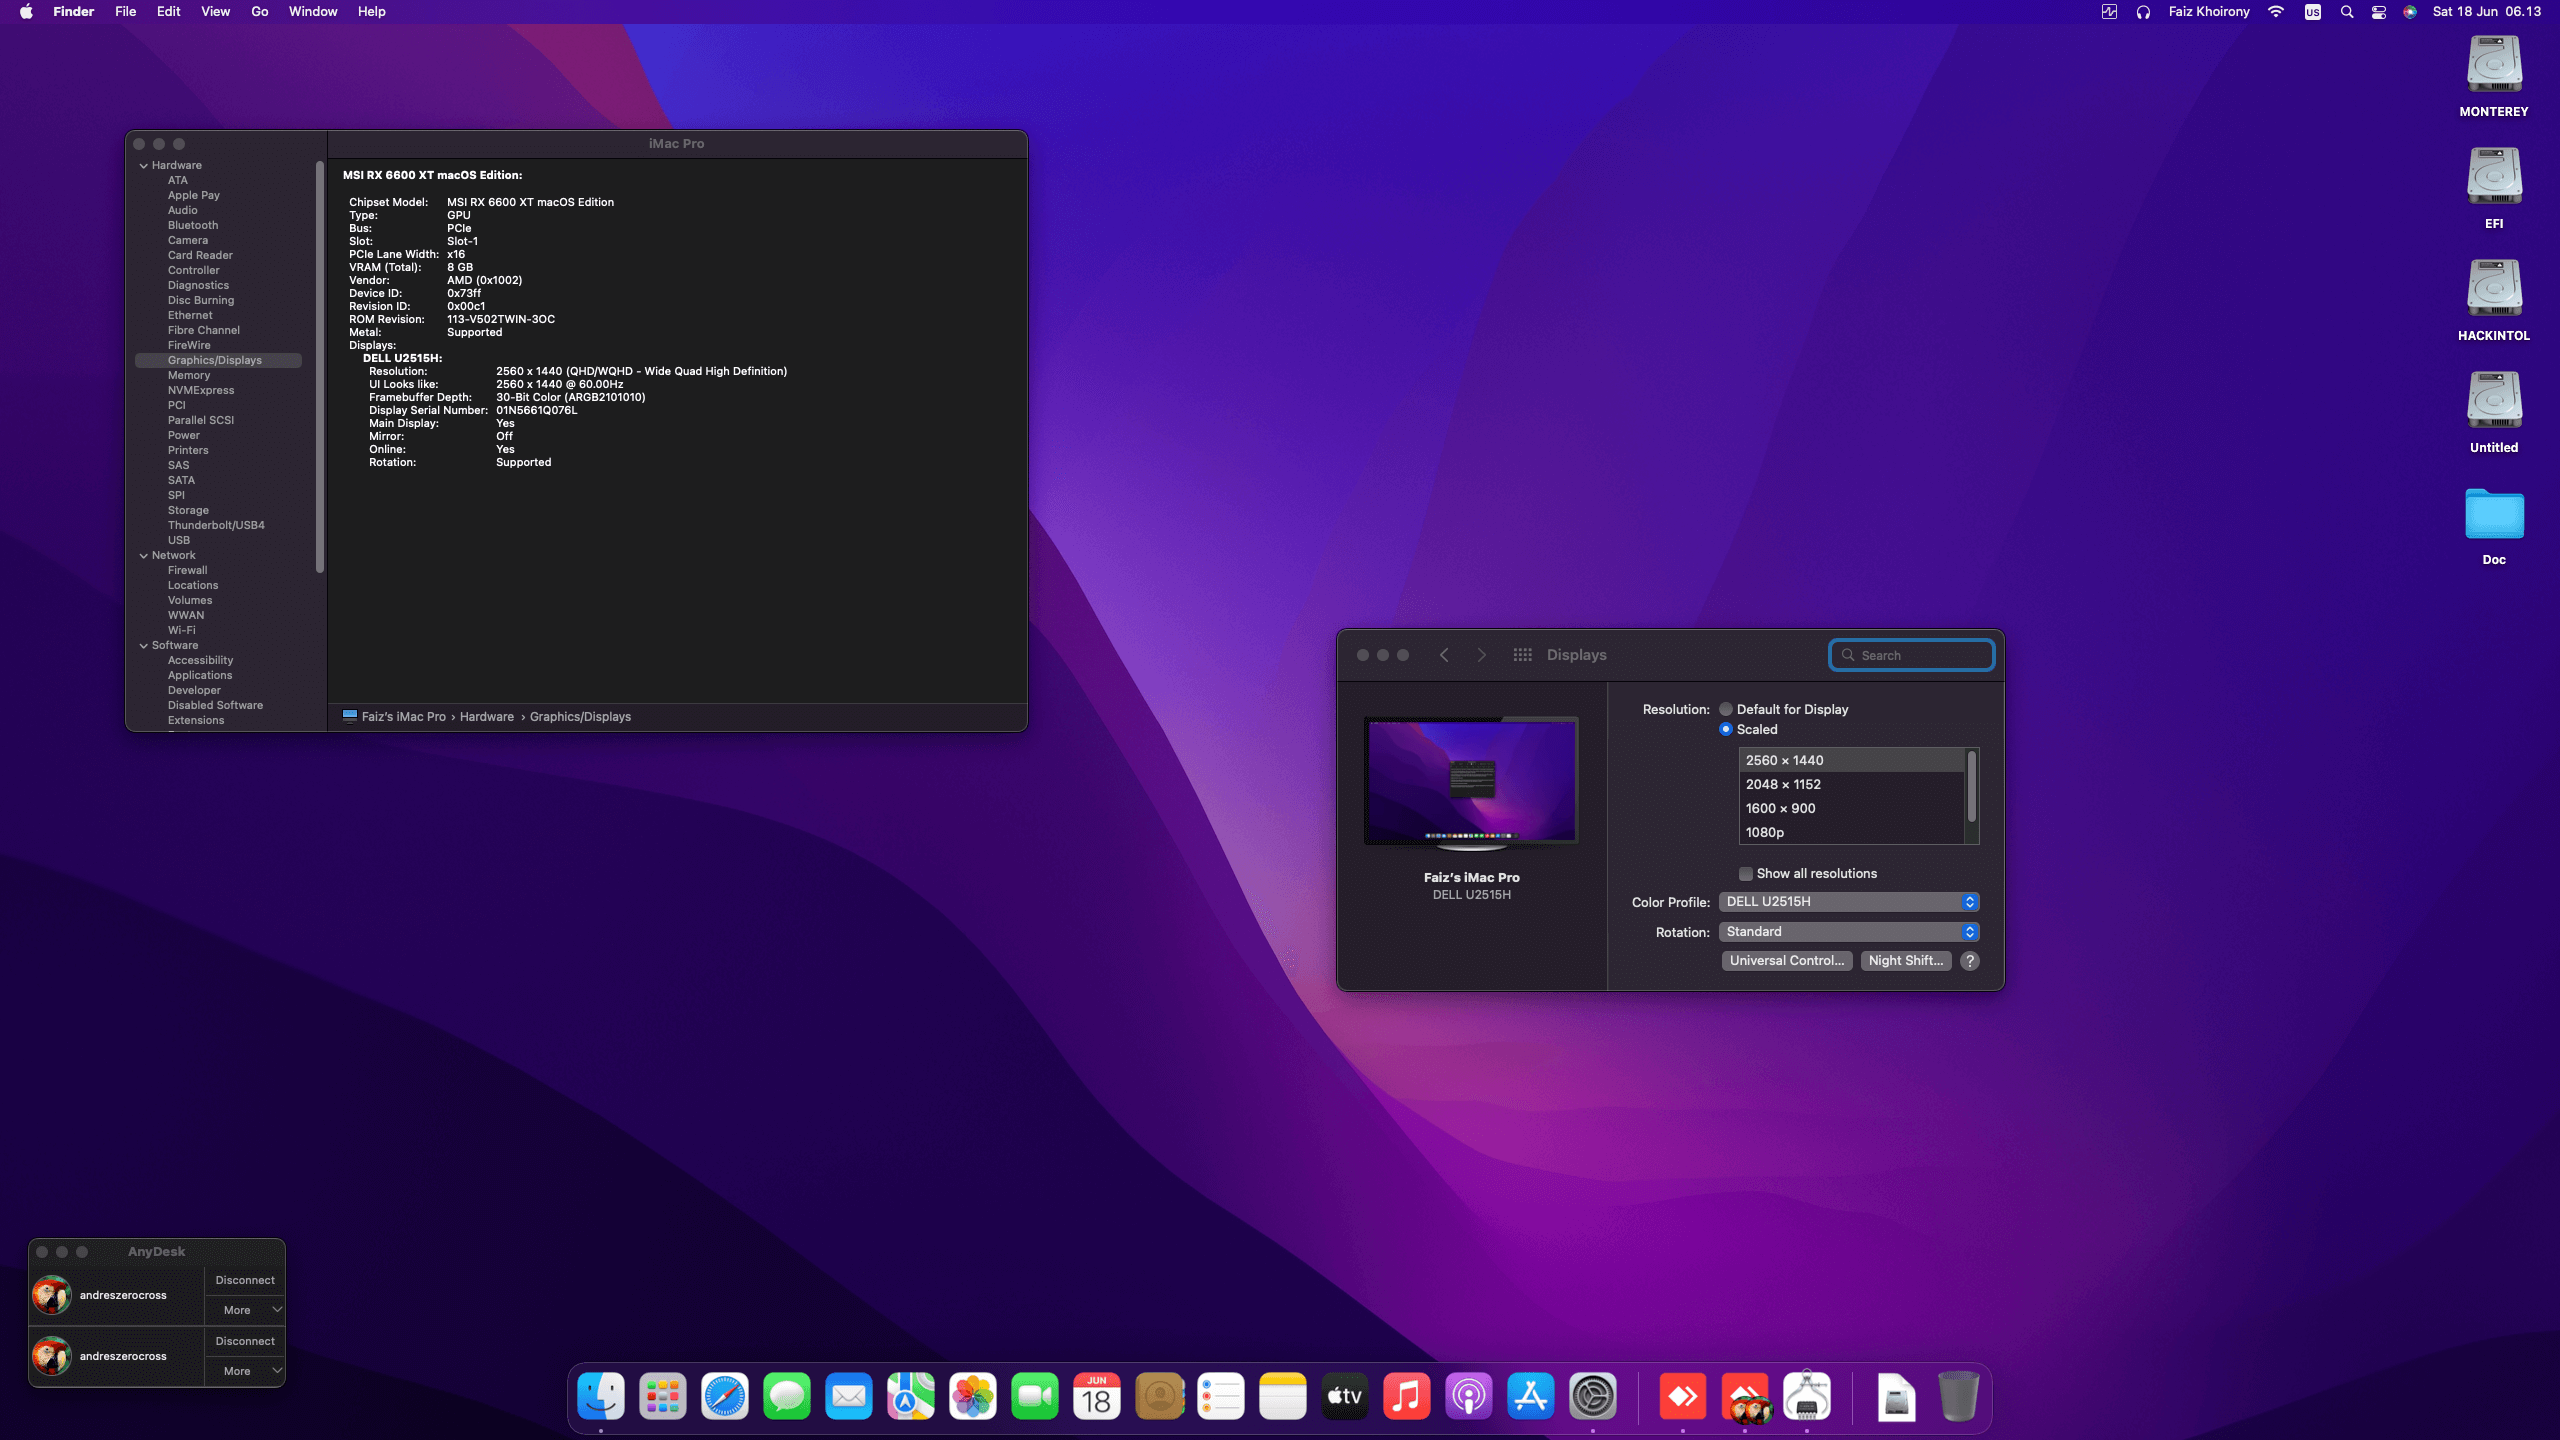Image resolution: width=2560 pixels, height=1440 pixels.
Task: Select Storage in hardware sidebar
Action: pos(188,511)
